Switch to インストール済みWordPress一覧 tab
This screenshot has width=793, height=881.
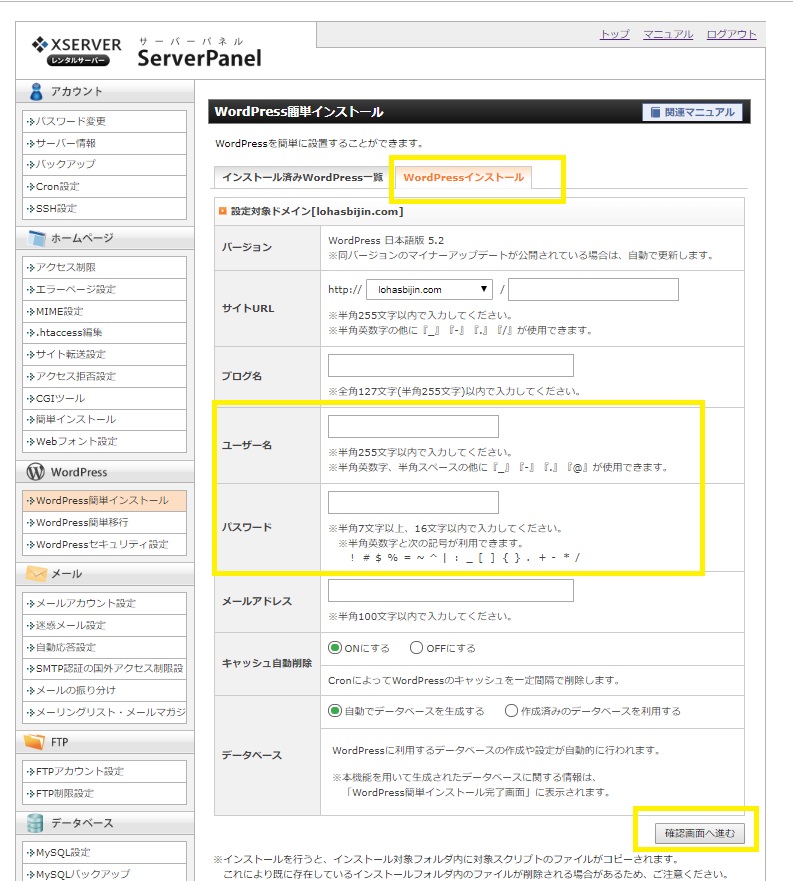click(x=302, y=178)
